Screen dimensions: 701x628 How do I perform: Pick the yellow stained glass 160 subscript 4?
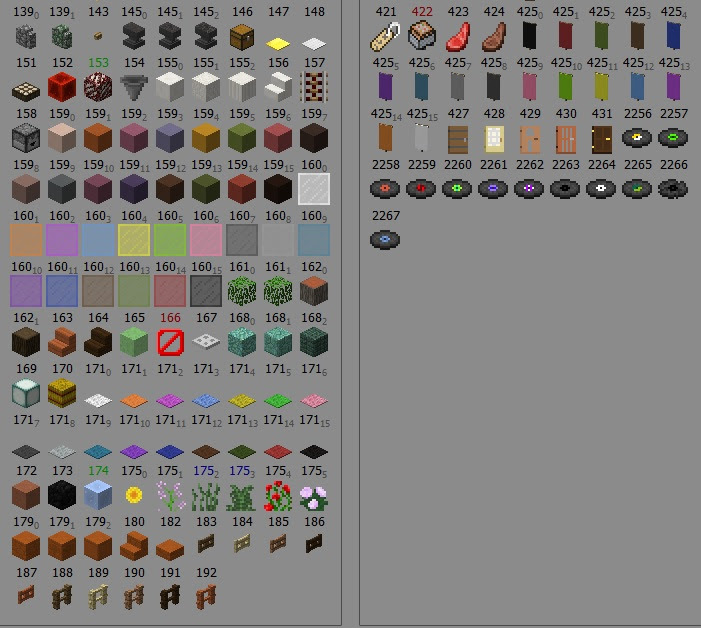[x=134, y=240]
